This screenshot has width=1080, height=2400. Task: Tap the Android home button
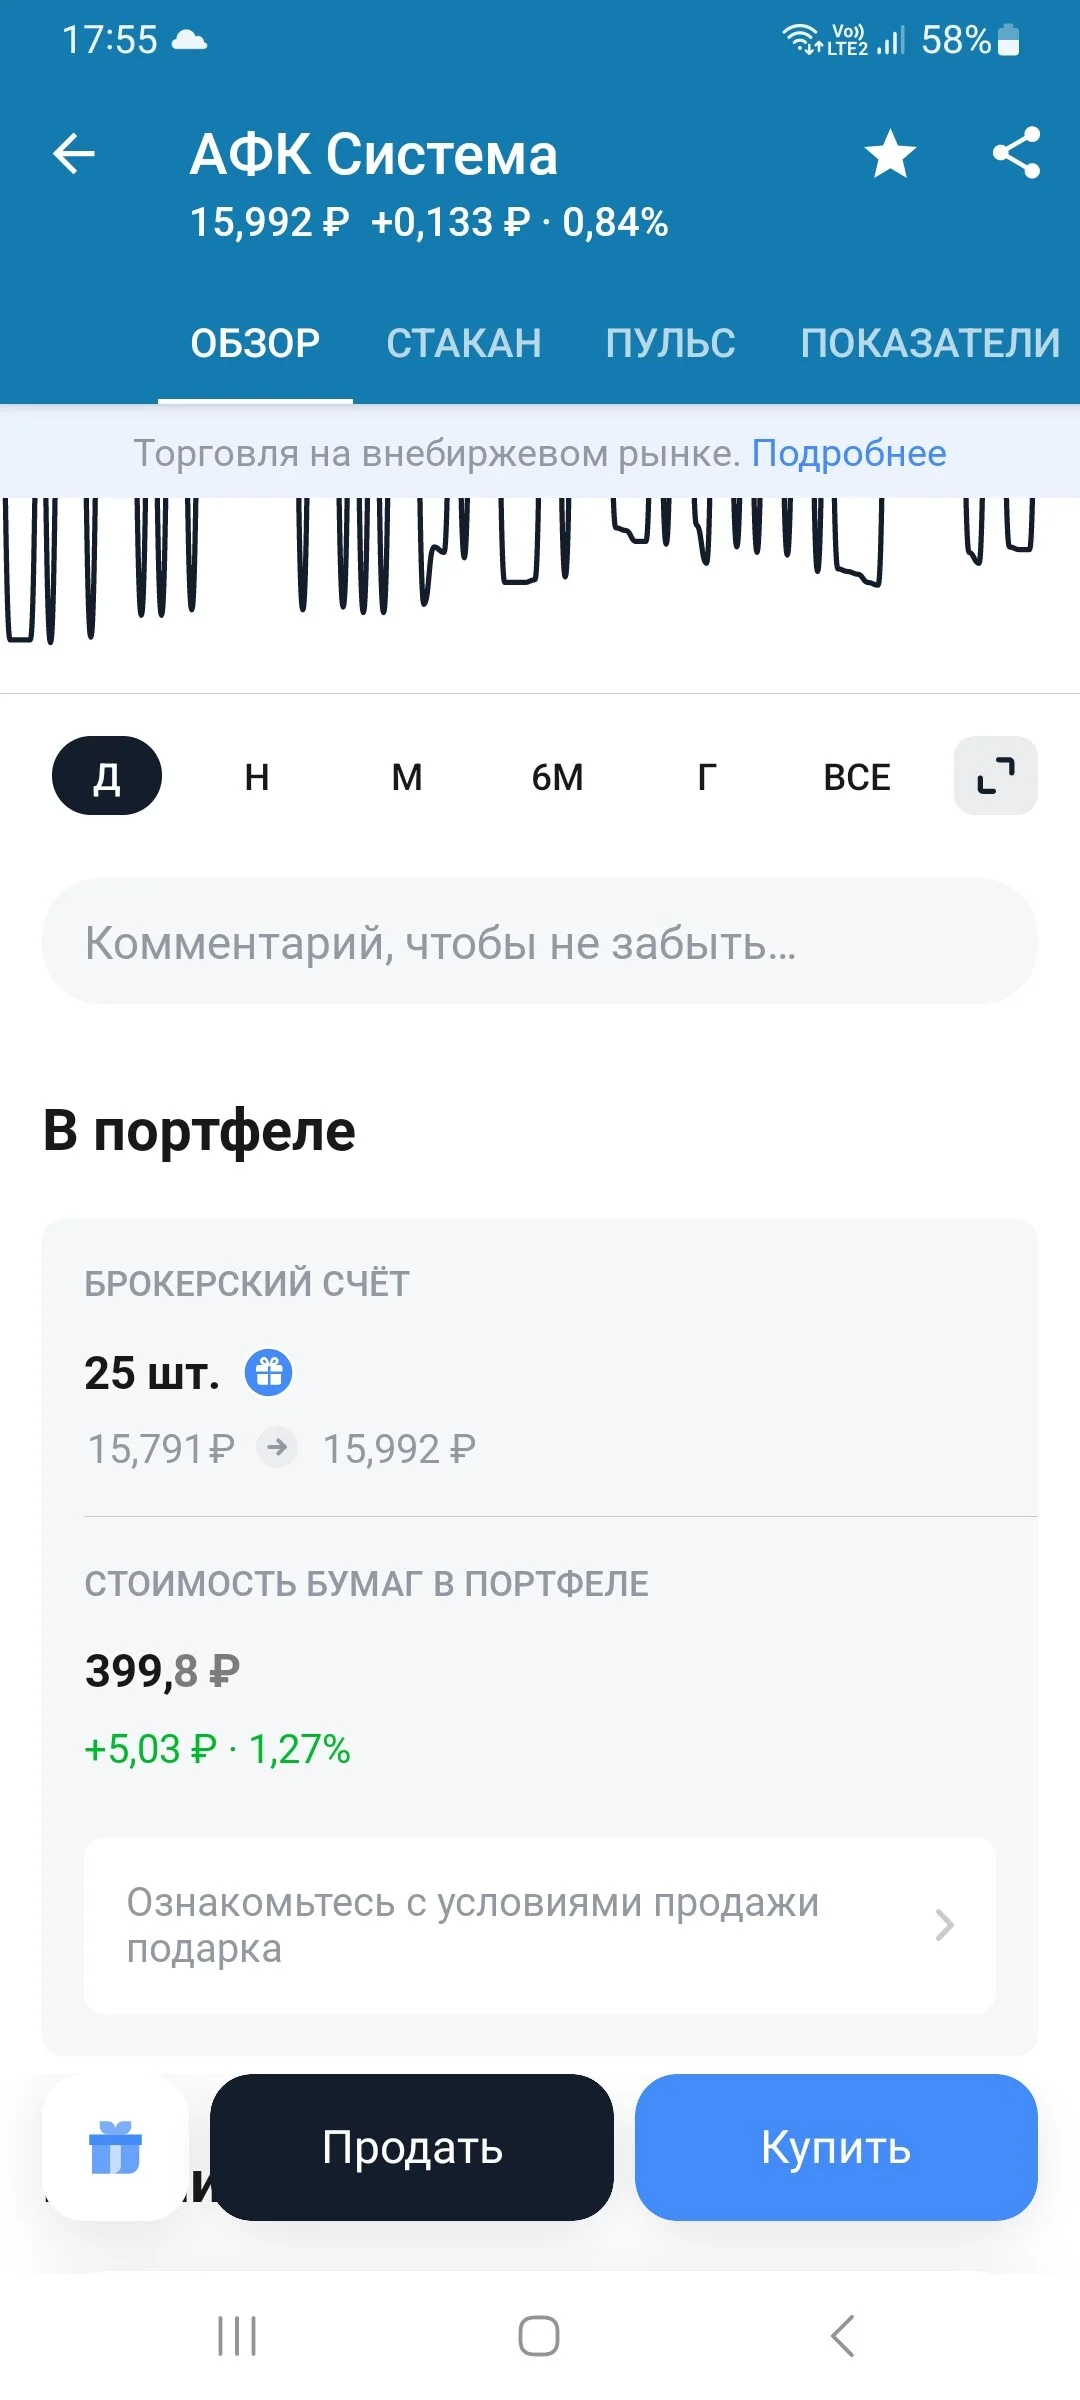click(539, 2336)
